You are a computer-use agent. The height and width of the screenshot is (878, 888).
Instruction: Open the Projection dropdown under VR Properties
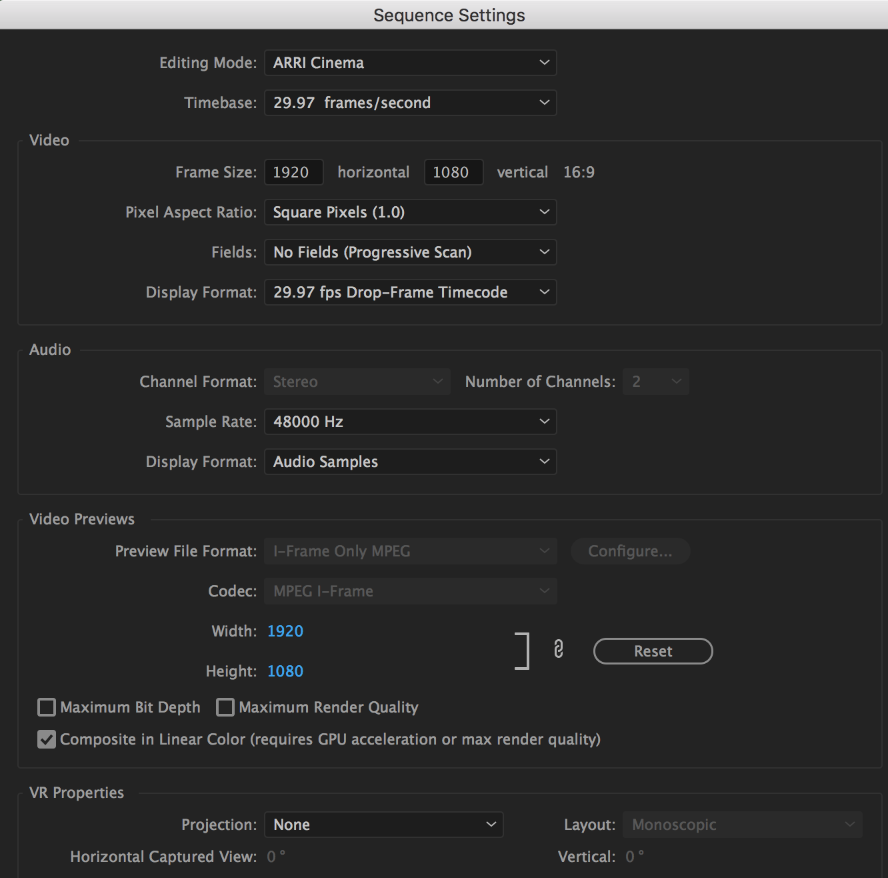pos(383,824)
